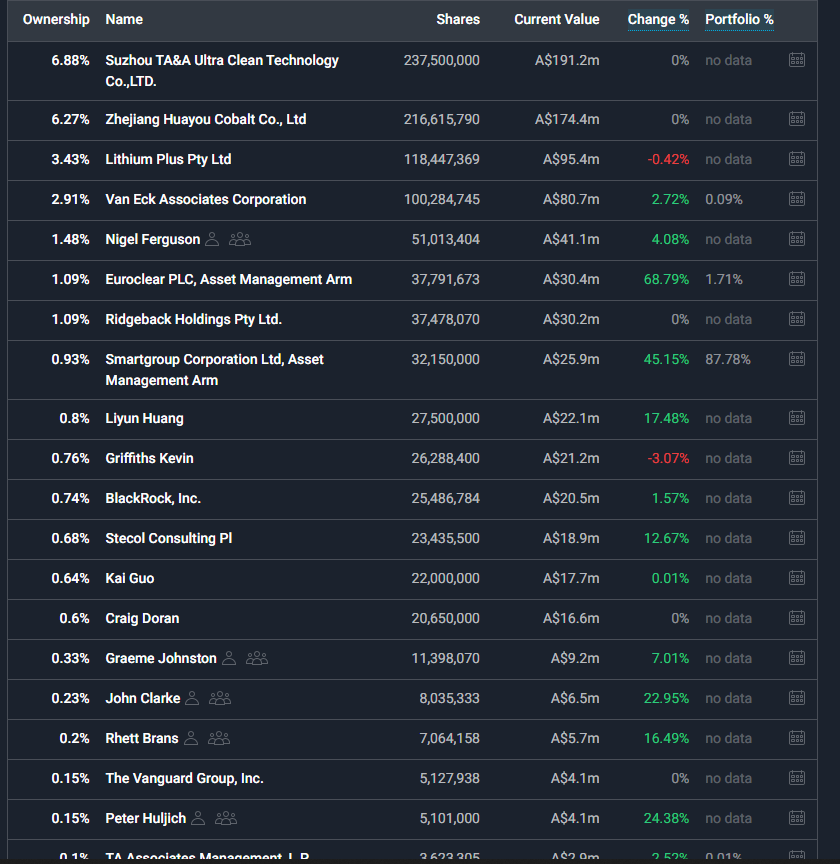This screenshot has height=864, width=840.
Task: Click calendar icon in Smartgroup Corporation row
Action: pyautogui.click(x=796, y=359)
